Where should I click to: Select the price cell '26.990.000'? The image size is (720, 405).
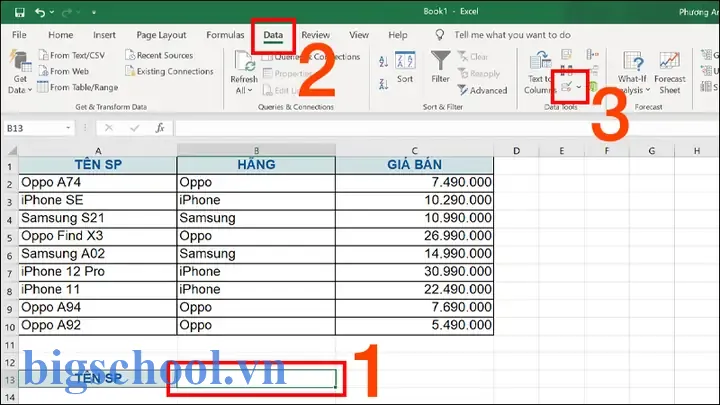[414, 236]
